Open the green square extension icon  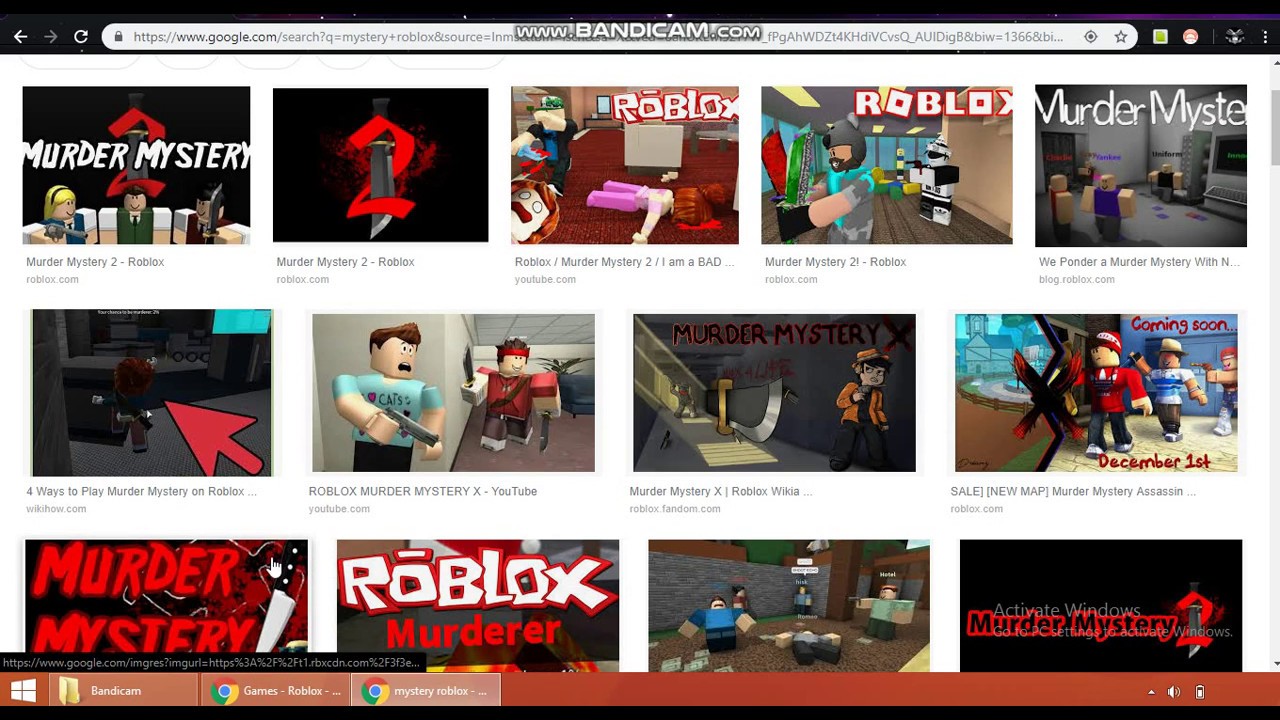click(x=1160, y=37)
